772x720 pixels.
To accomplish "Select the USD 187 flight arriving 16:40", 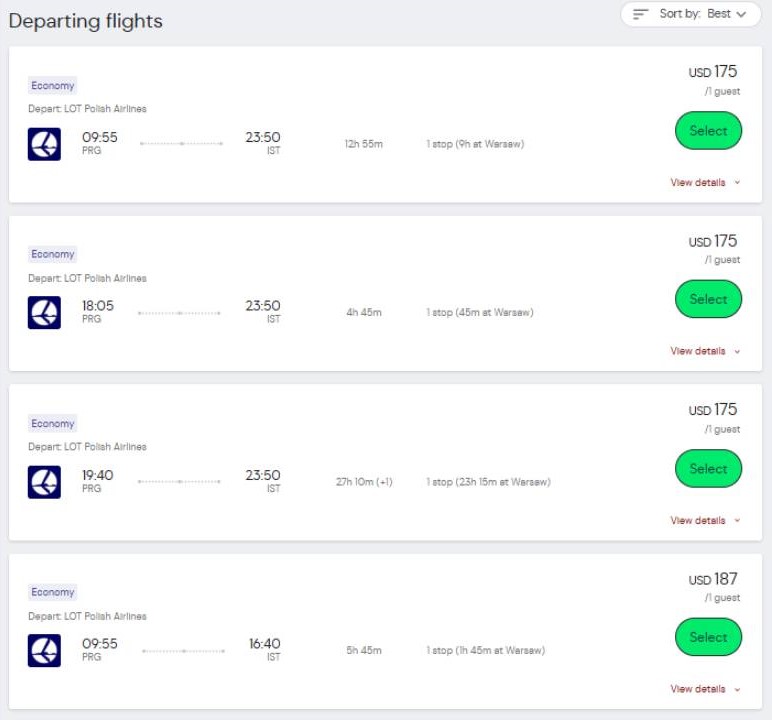I will pyautogui.click(x=708, y=637).
